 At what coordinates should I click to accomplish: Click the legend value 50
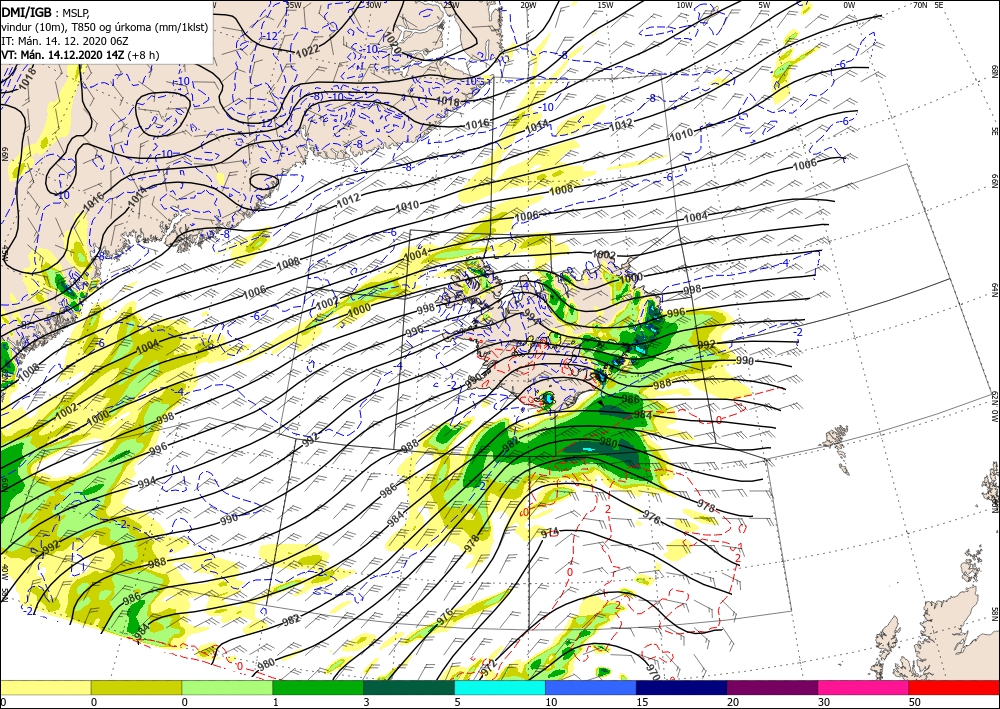click(x=915, y=702)
